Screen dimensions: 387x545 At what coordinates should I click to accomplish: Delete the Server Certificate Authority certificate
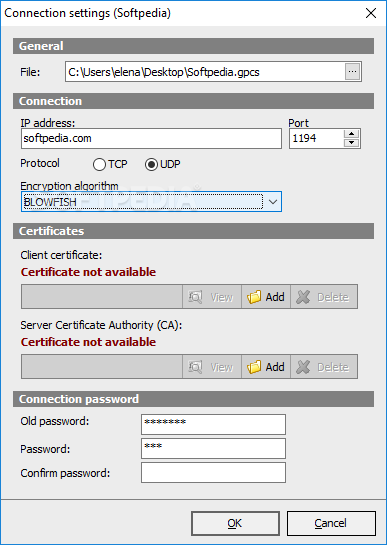click(x=324, y=367)
